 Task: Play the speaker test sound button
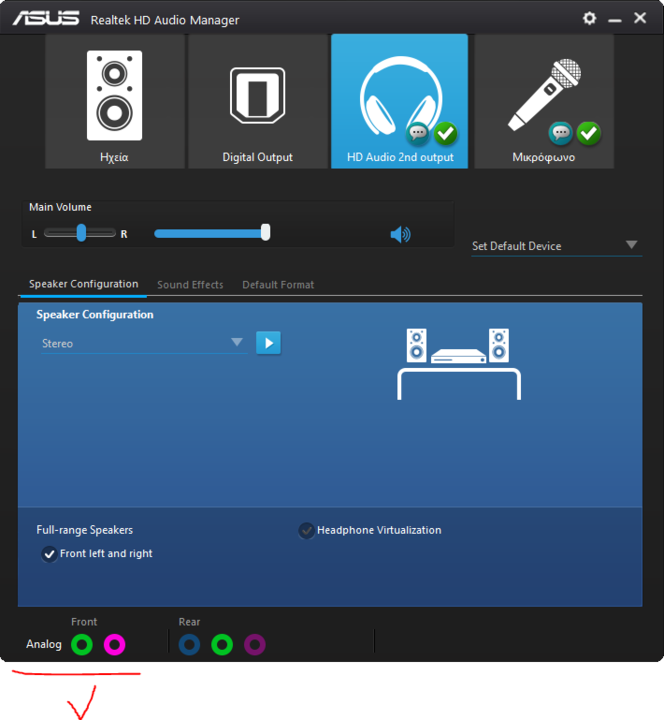[268, 343]
